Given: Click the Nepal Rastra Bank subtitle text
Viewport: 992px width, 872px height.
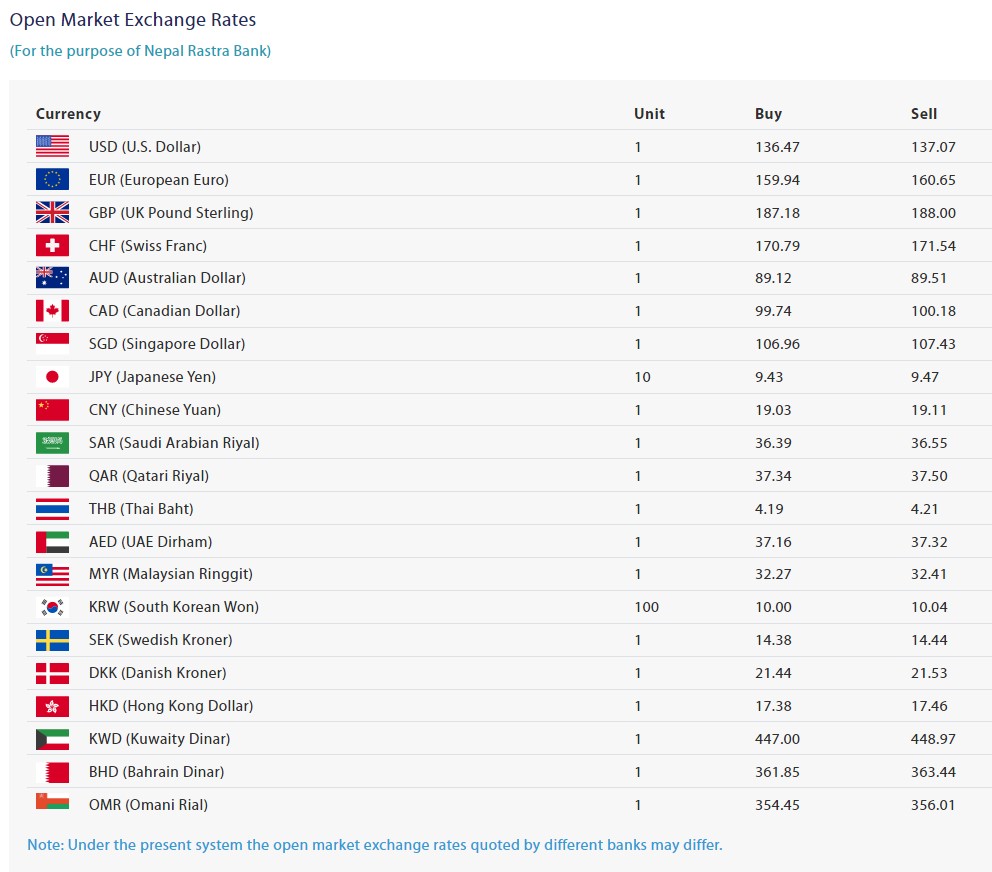Looking at the screenshot, I should pyautogui.click(x=140, y=51).
